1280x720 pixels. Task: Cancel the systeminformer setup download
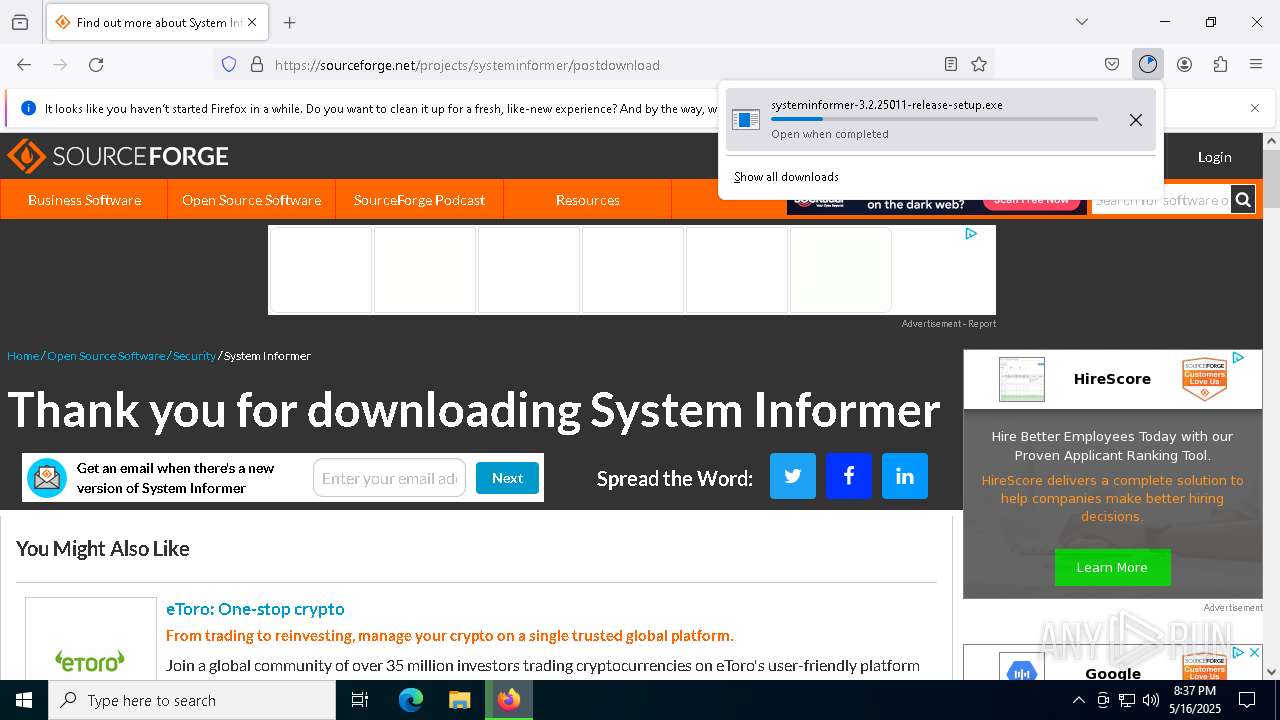[x=1136, y=120]
